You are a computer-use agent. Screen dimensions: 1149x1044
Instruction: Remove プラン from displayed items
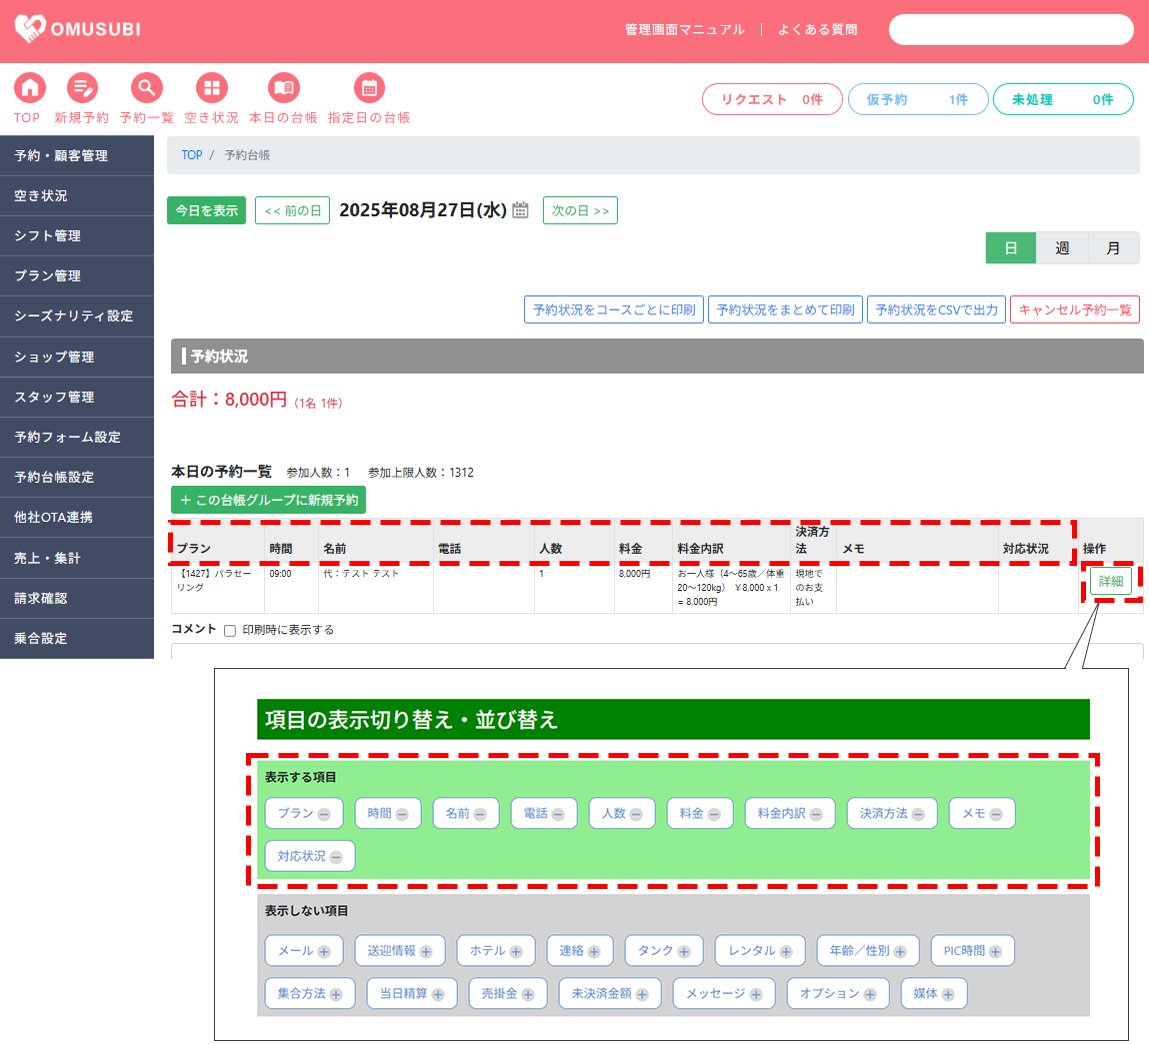point(324,815)
